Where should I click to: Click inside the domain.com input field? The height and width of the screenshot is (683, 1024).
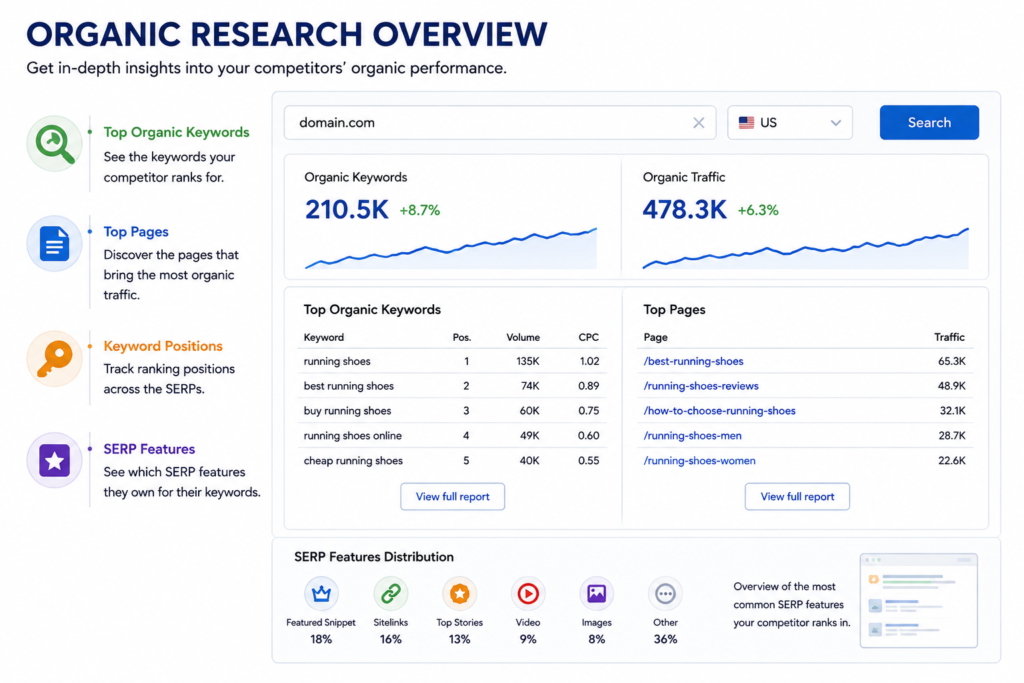click(x=487, y=123)
